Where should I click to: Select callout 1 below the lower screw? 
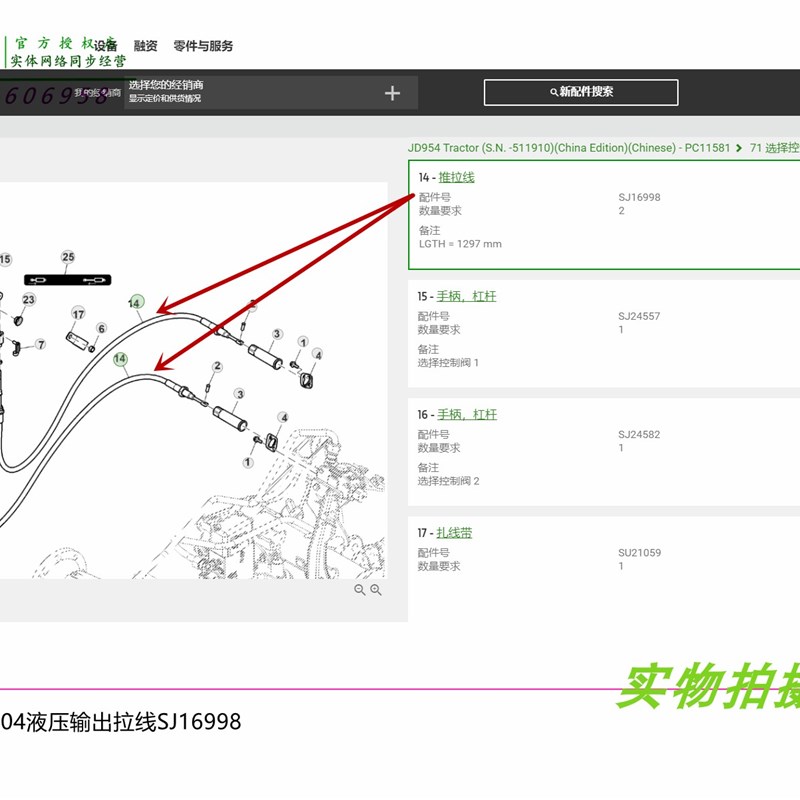pyautogui.click(x=248, y=462)
